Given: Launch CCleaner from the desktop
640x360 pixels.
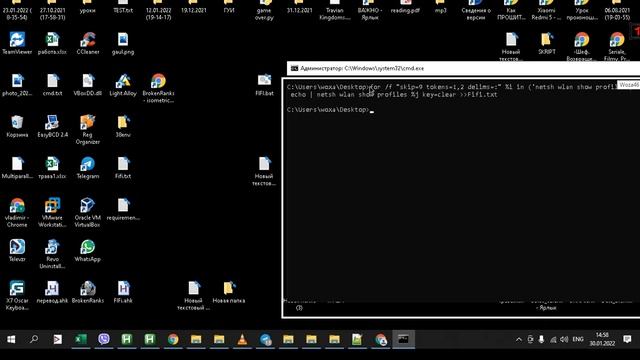Looking at the screenshot, I should click(88, 44).
